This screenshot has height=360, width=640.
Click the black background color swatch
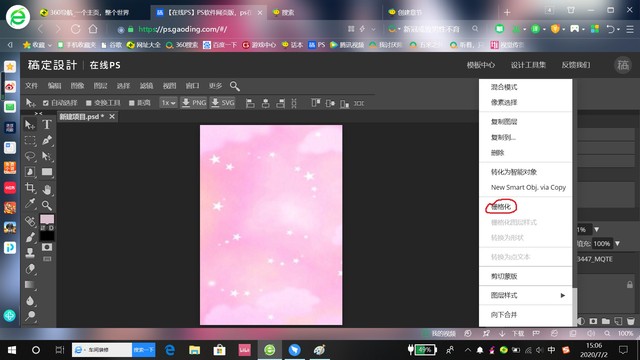tap(47, 236)
